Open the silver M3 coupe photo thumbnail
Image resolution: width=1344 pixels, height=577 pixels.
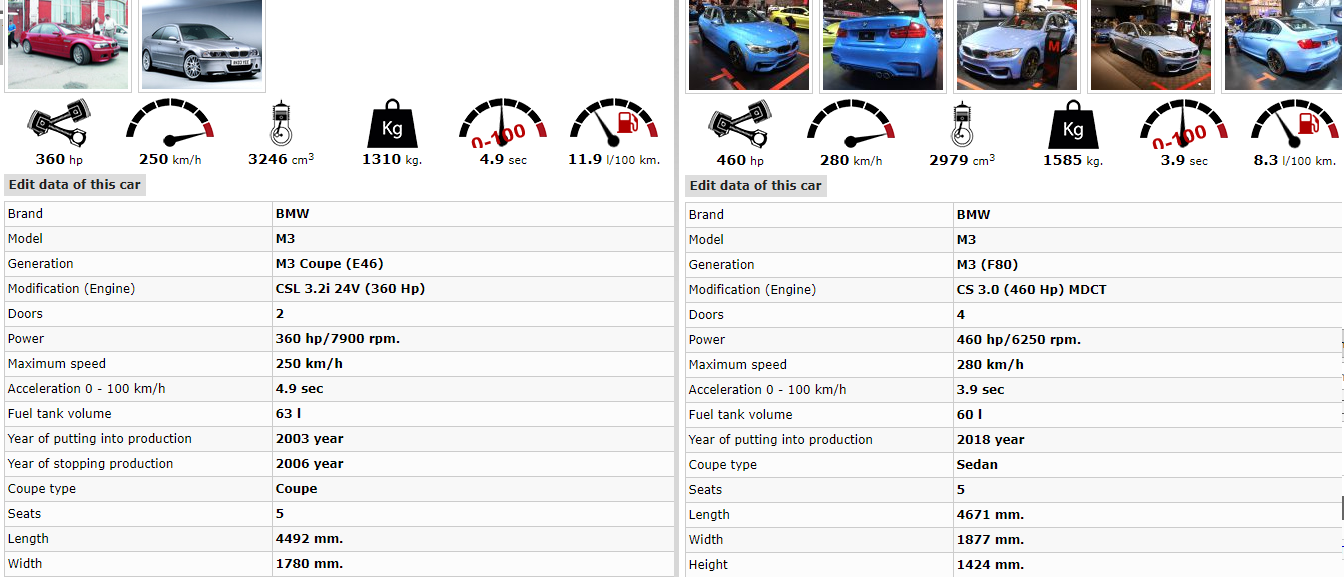pyautogui.click(x=202, y=45)
